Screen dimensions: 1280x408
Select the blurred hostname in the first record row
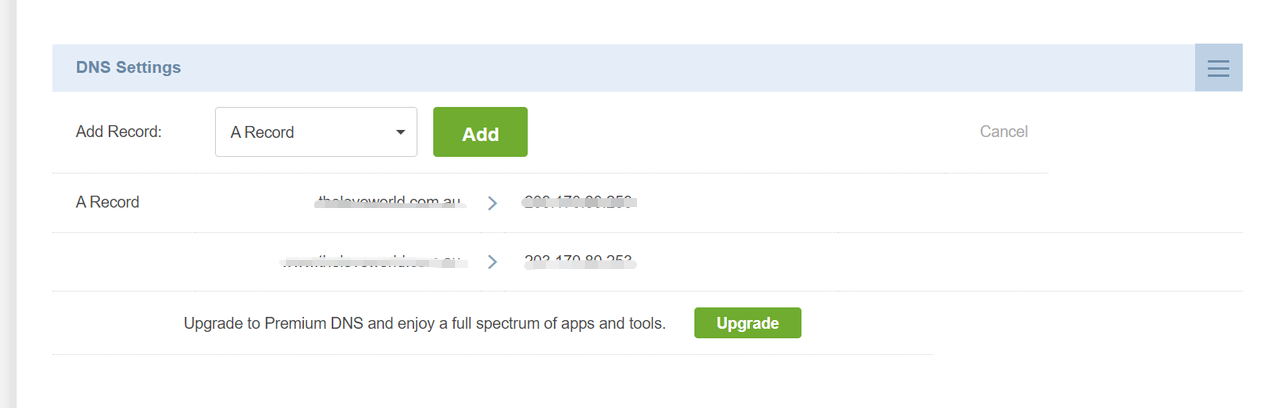(388, 202)
